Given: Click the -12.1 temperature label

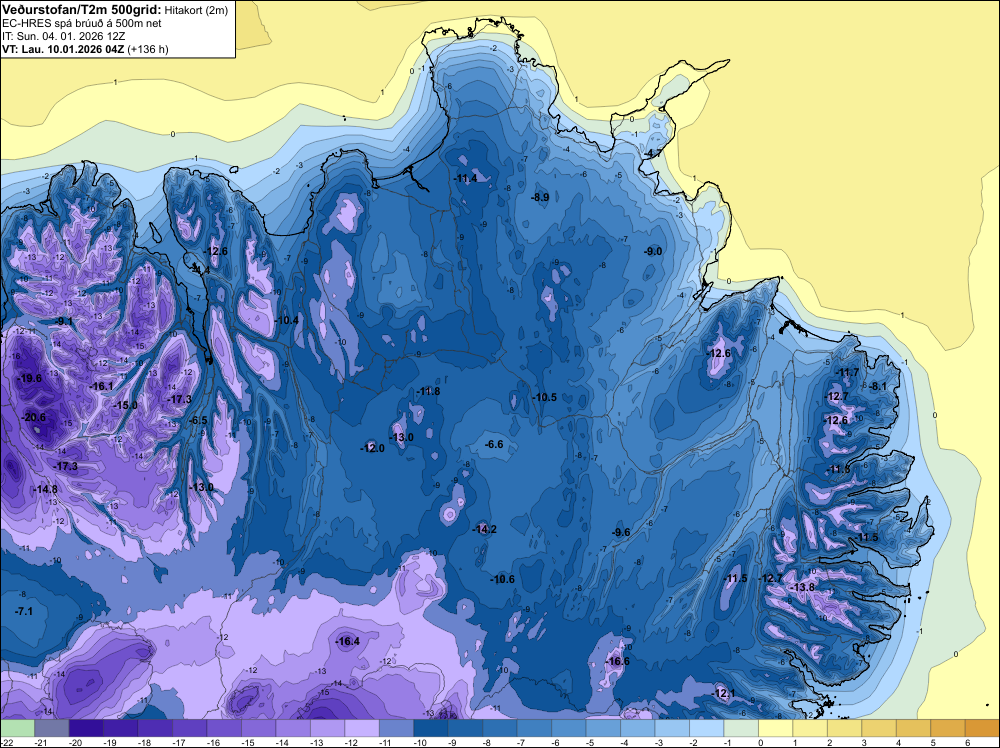Looking at the screenshot, I should [724, 693].
